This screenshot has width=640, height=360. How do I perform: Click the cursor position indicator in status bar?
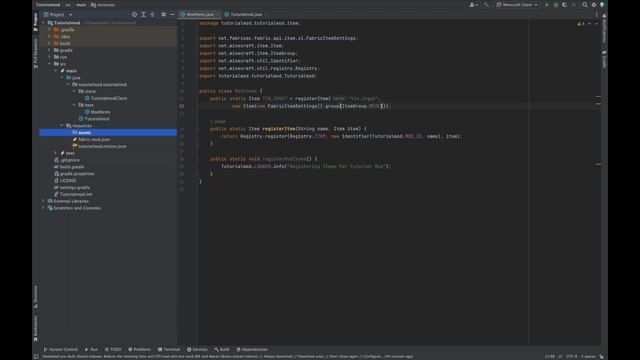(x=549, y=356)
